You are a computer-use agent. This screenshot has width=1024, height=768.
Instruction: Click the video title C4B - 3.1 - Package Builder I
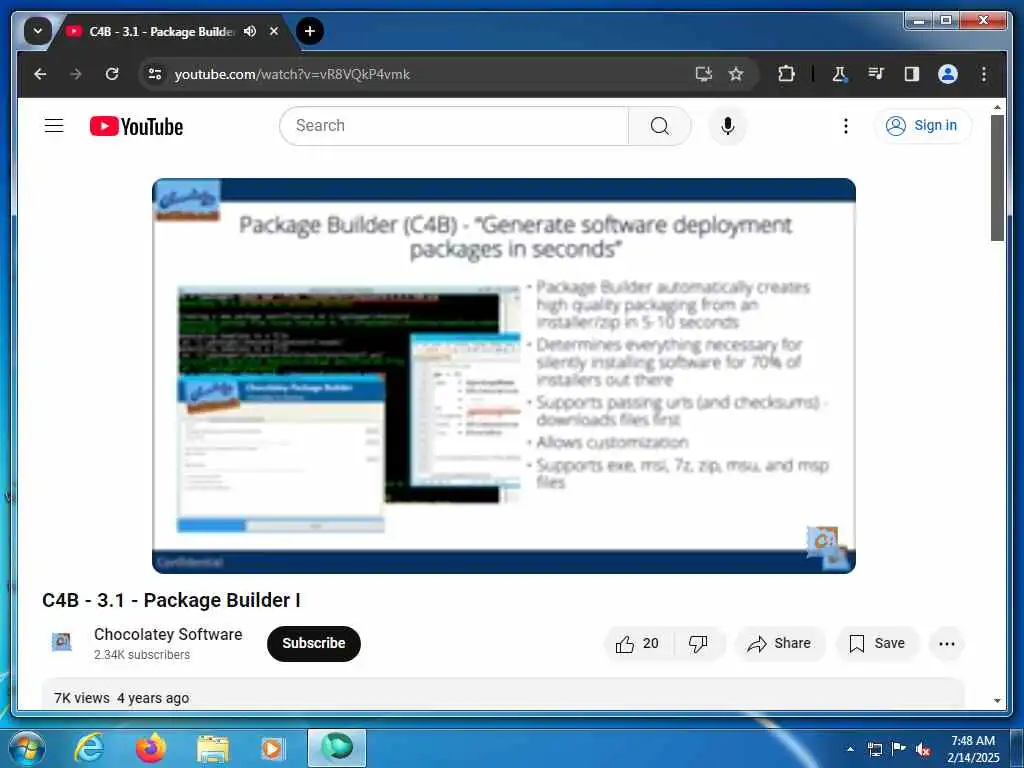click(x=171, y=600)
